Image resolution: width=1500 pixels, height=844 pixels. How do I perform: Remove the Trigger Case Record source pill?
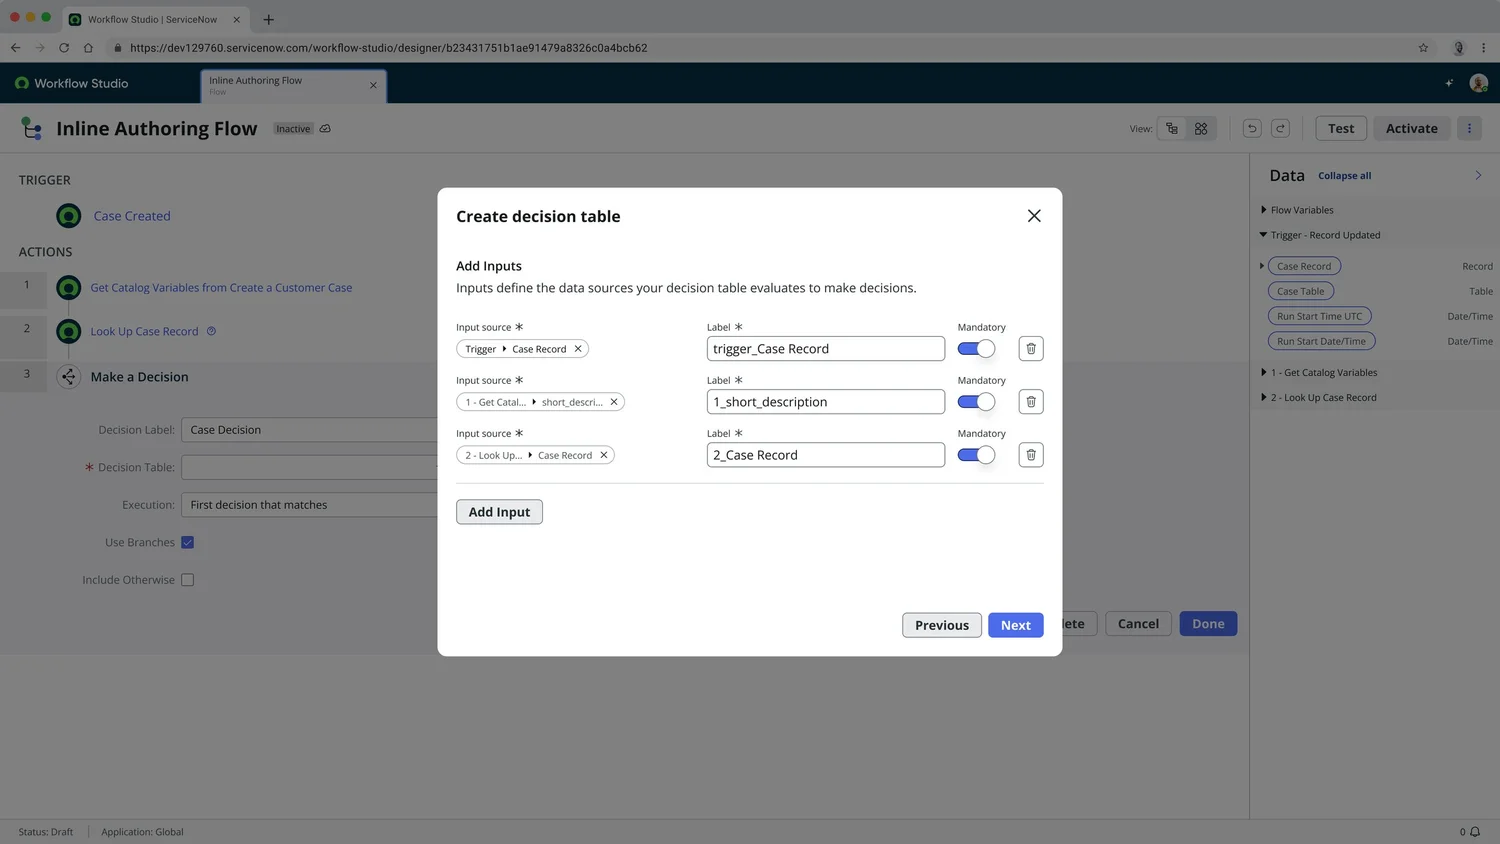point(578,349)
